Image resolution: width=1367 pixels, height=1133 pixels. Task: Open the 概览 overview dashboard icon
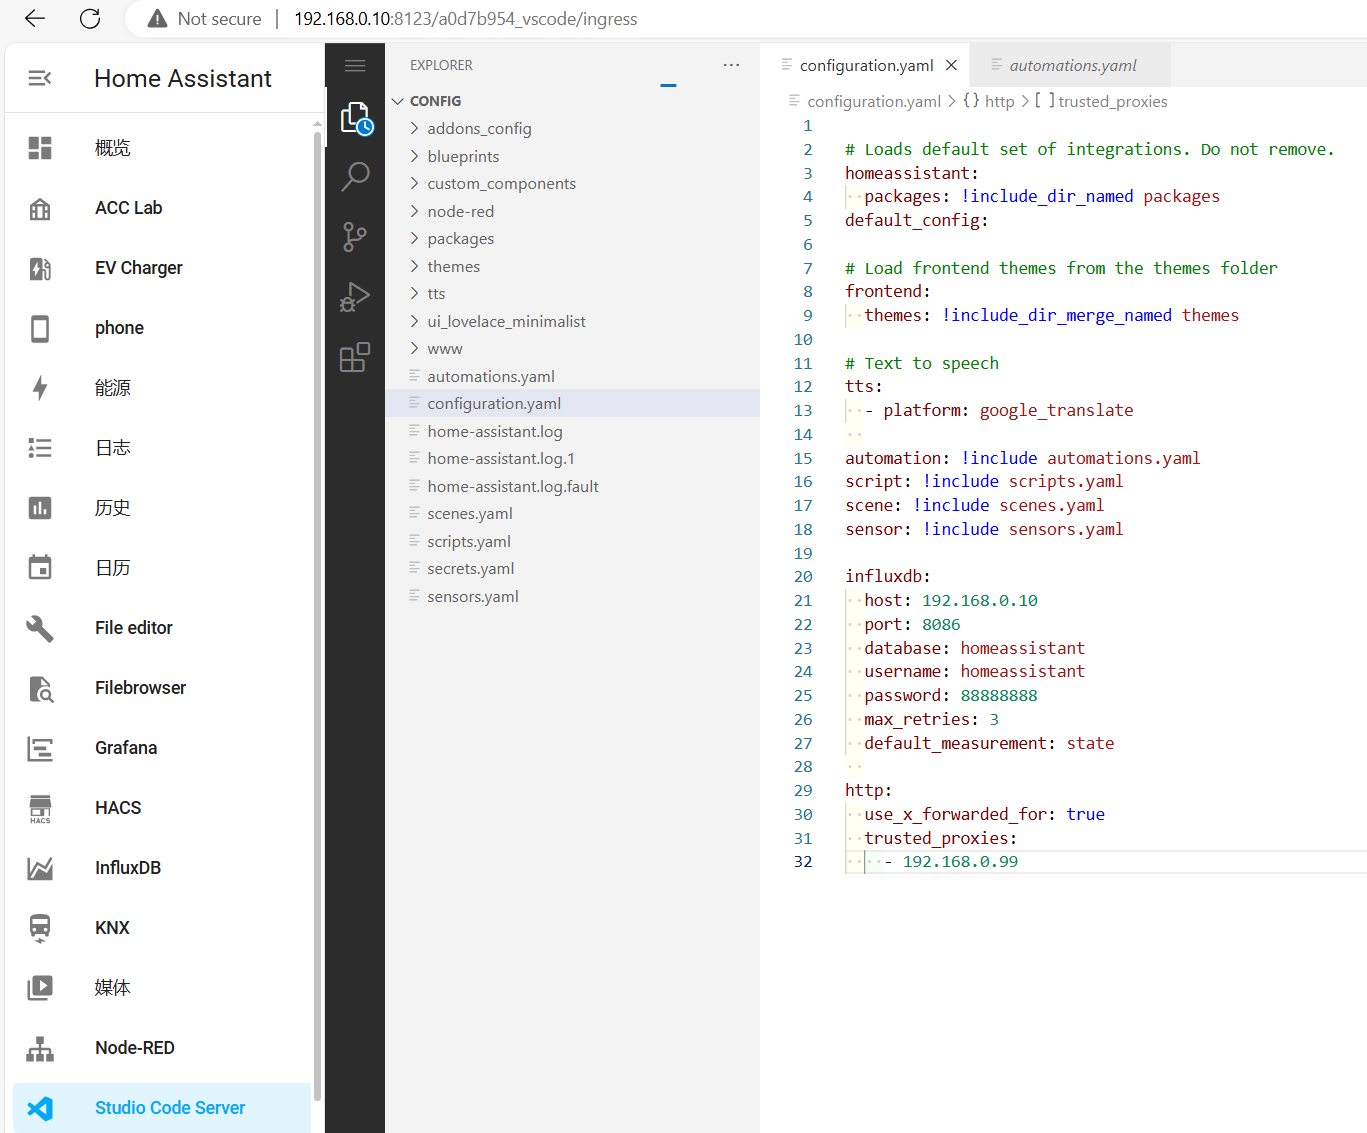pyautogui.click(x=40, y=148)
